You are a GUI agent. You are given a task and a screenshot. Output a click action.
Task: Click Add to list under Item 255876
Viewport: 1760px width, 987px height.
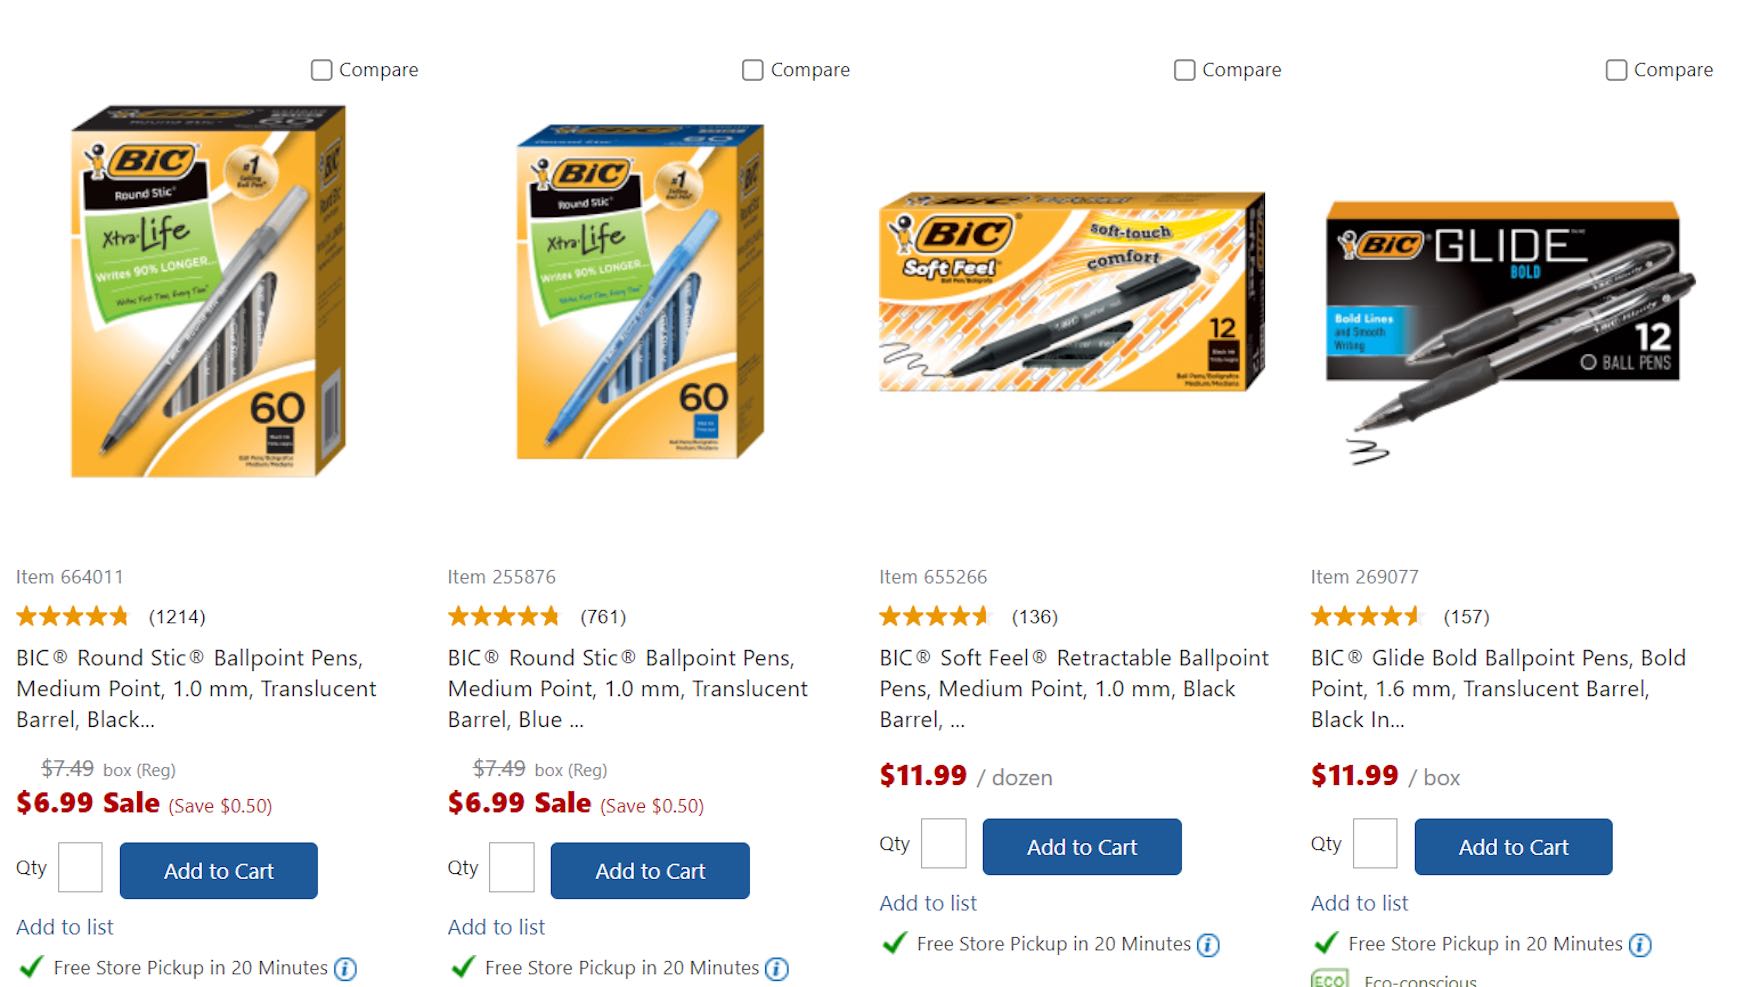496,927
